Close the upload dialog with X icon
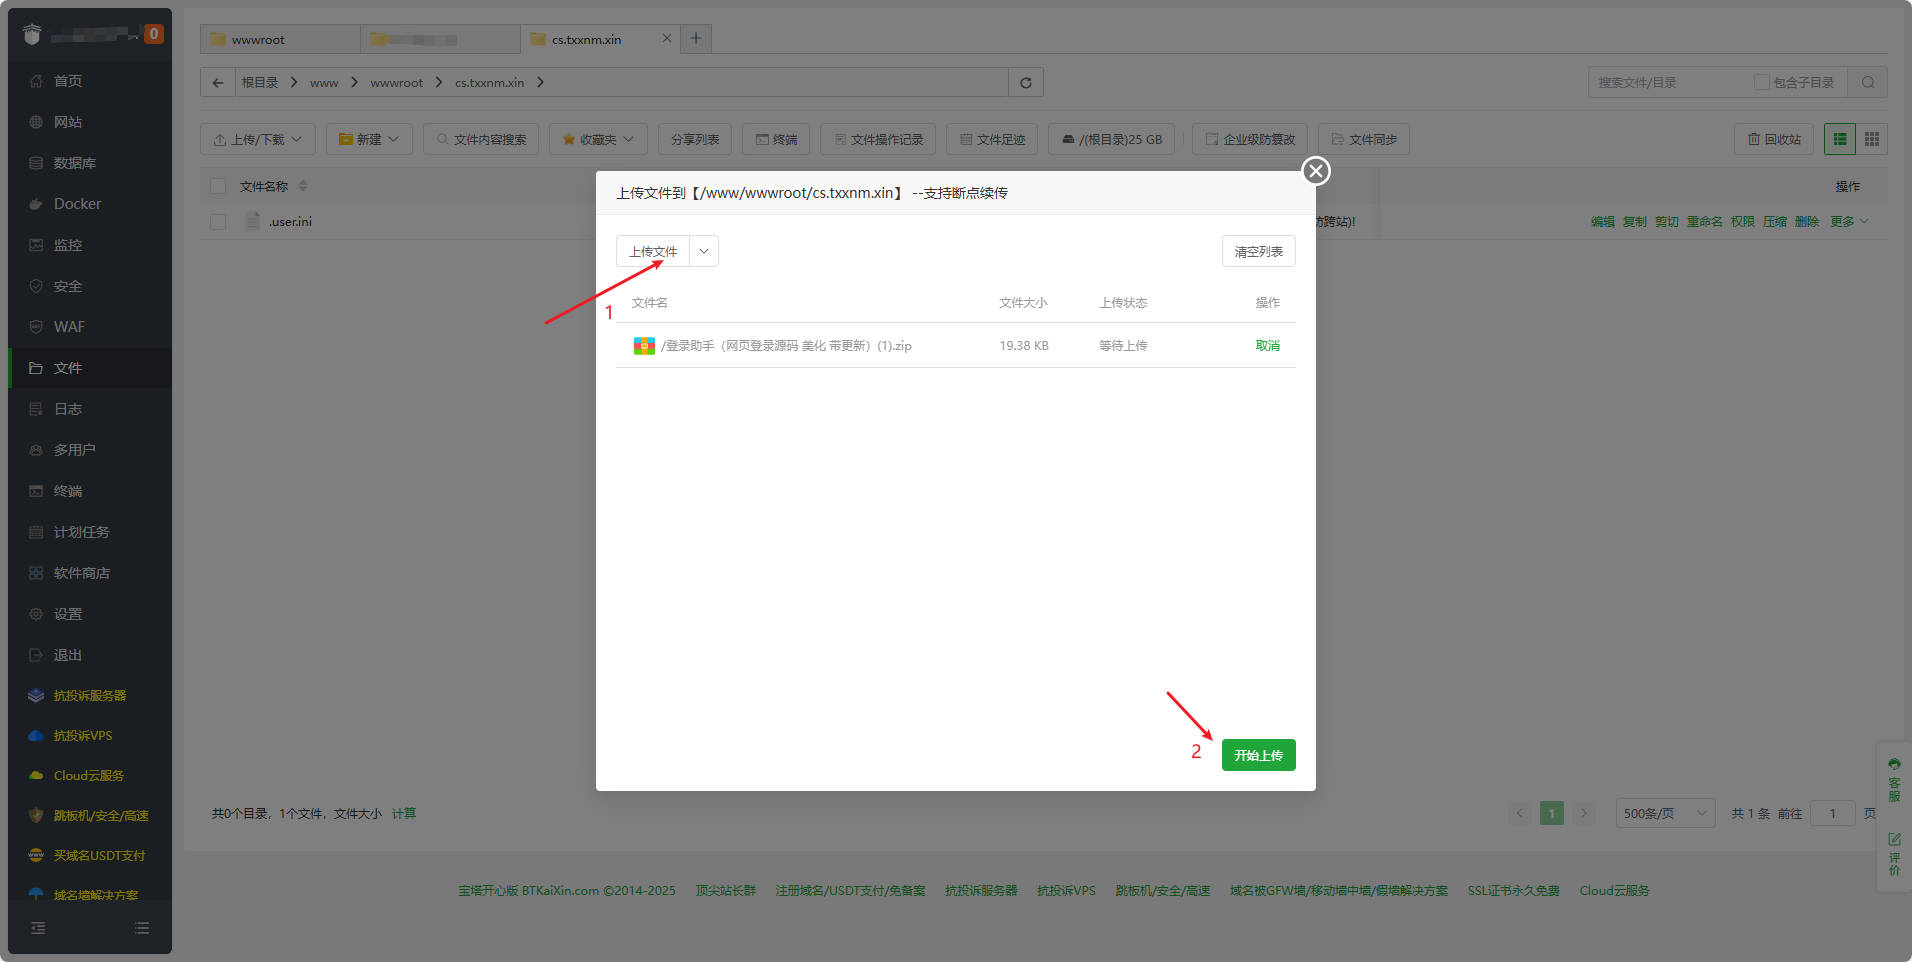Image resolution: width=1912 pixels, height=962 pixels. tap(1315, 171)
